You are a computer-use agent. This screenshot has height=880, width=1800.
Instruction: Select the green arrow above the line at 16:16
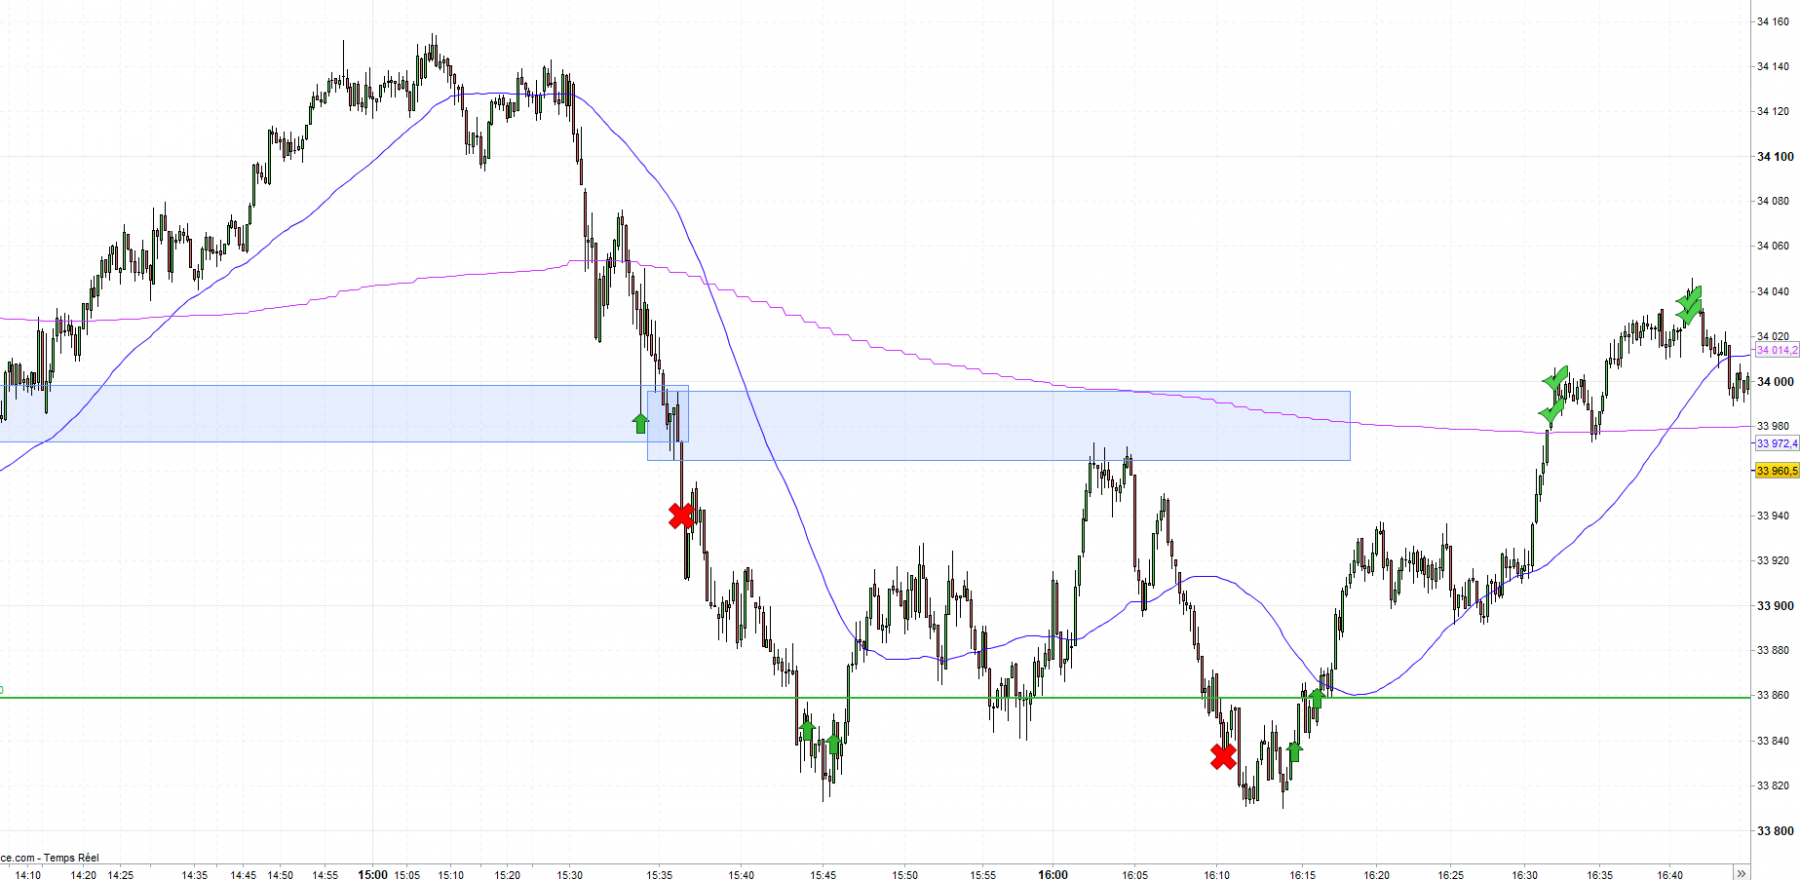1317,696
